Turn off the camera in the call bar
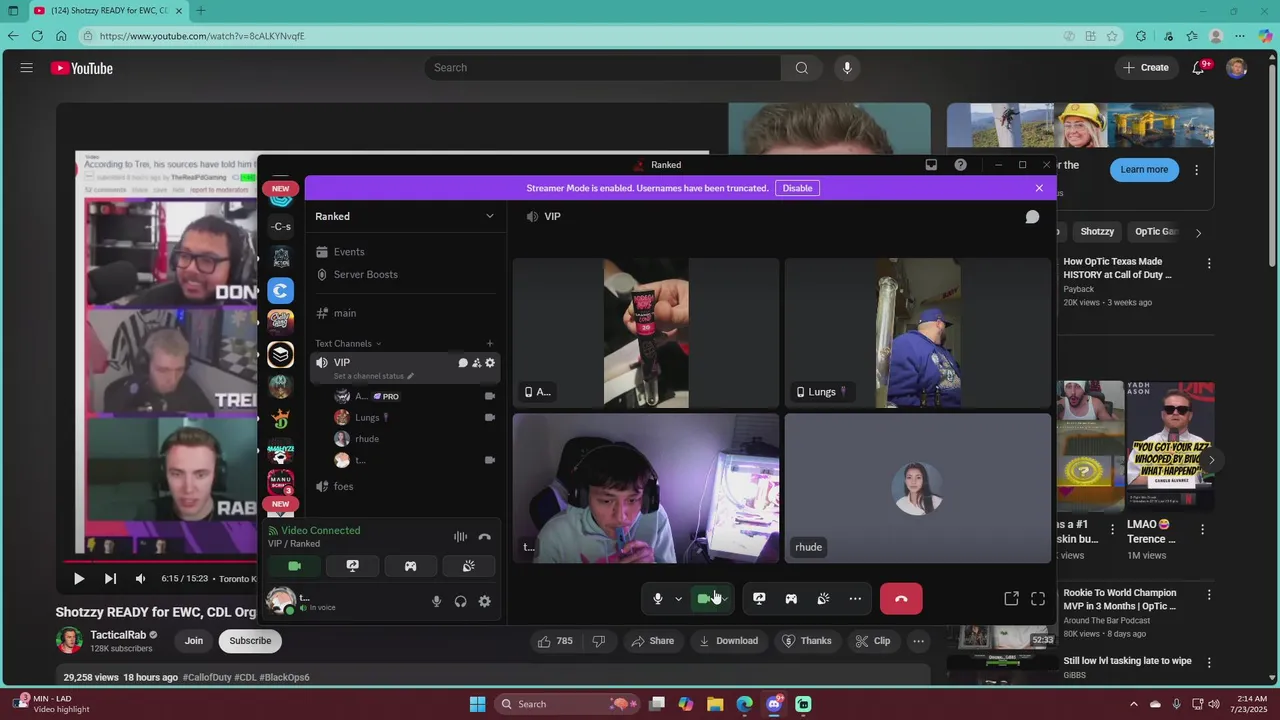The height and width of the screenshot is (720, 1280). coord(704,599)
